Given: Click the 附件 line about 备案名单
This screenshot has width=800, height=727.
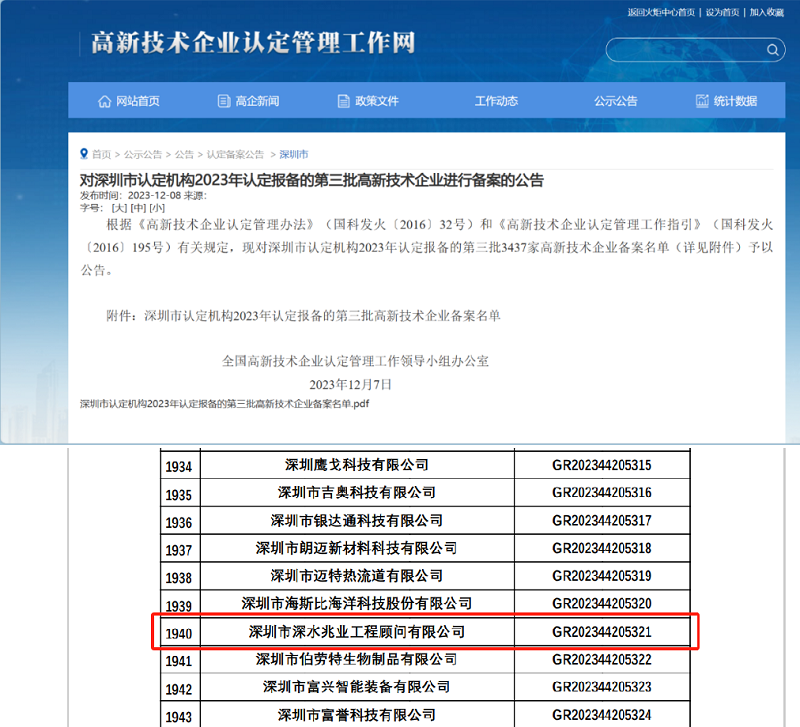Looking at the screenshot, I should tap(303, 316).
